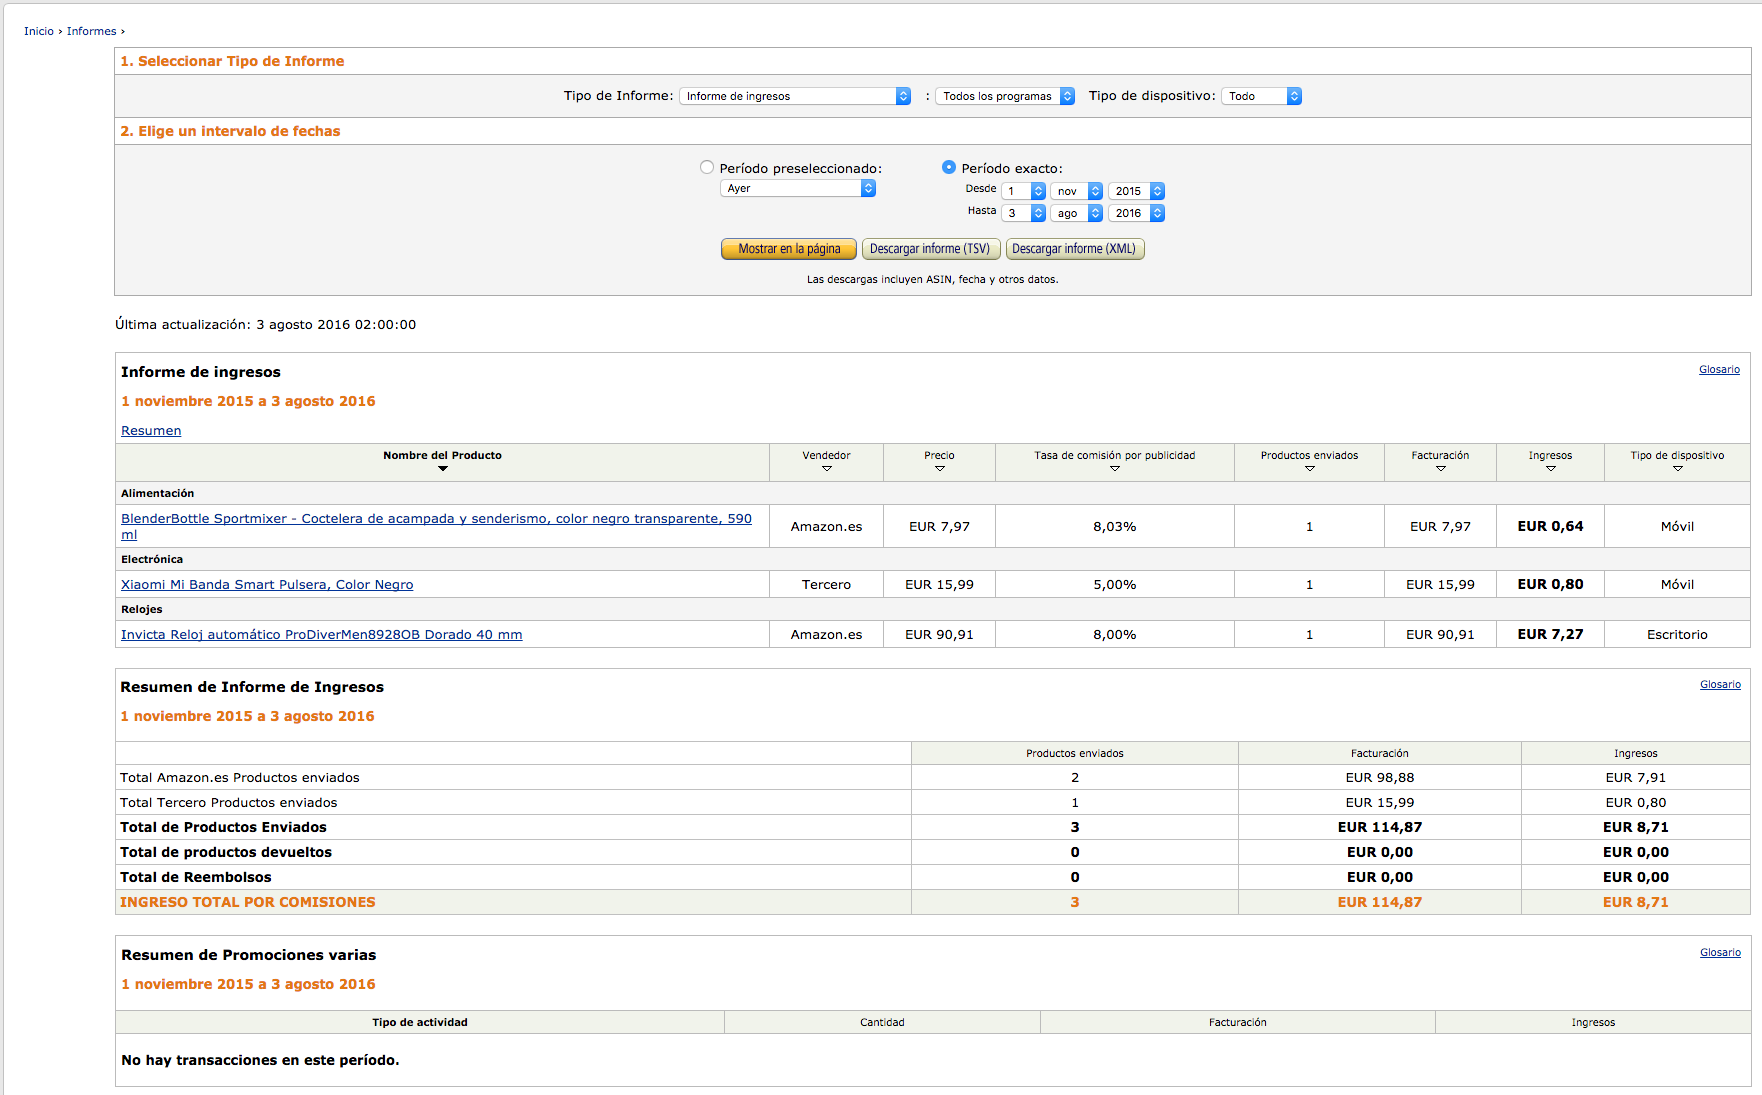Sort by Ingresos column arrow
Image resolution: width=1762 pixels, height=1095 pixels.
pos(1550,469)
